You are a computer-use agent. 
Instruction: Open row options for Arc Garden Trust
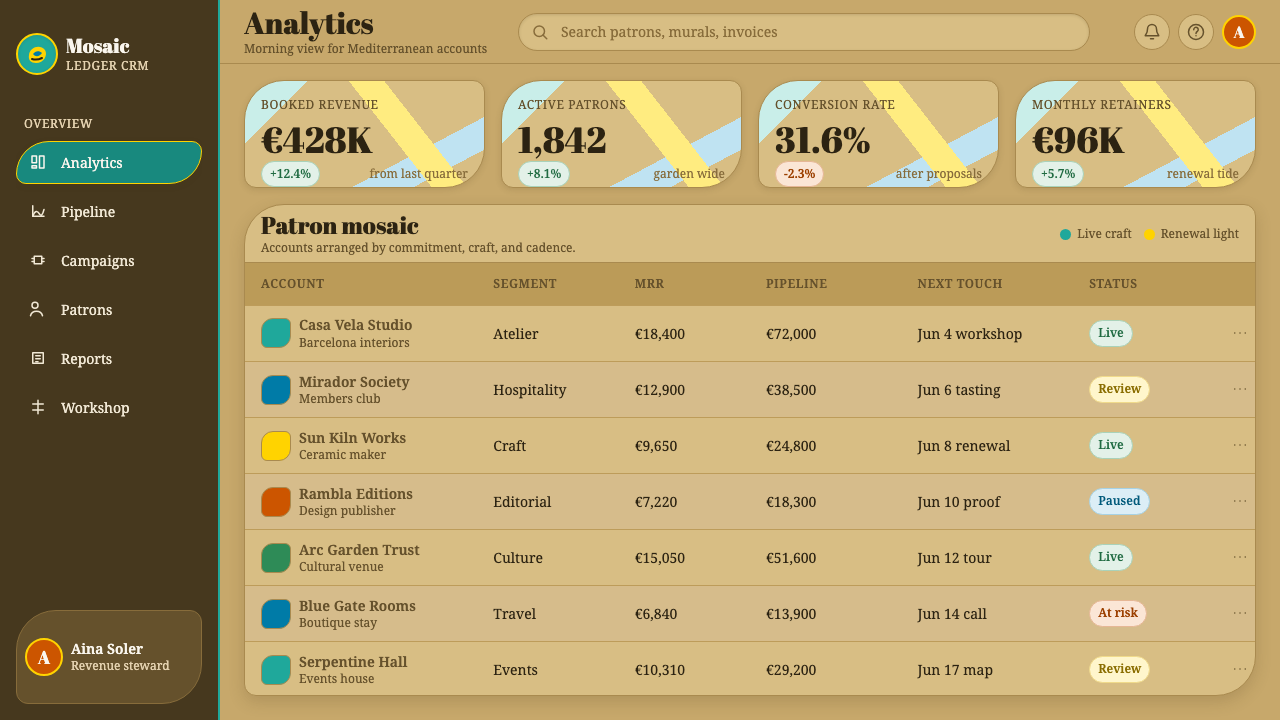point(1240,557)
